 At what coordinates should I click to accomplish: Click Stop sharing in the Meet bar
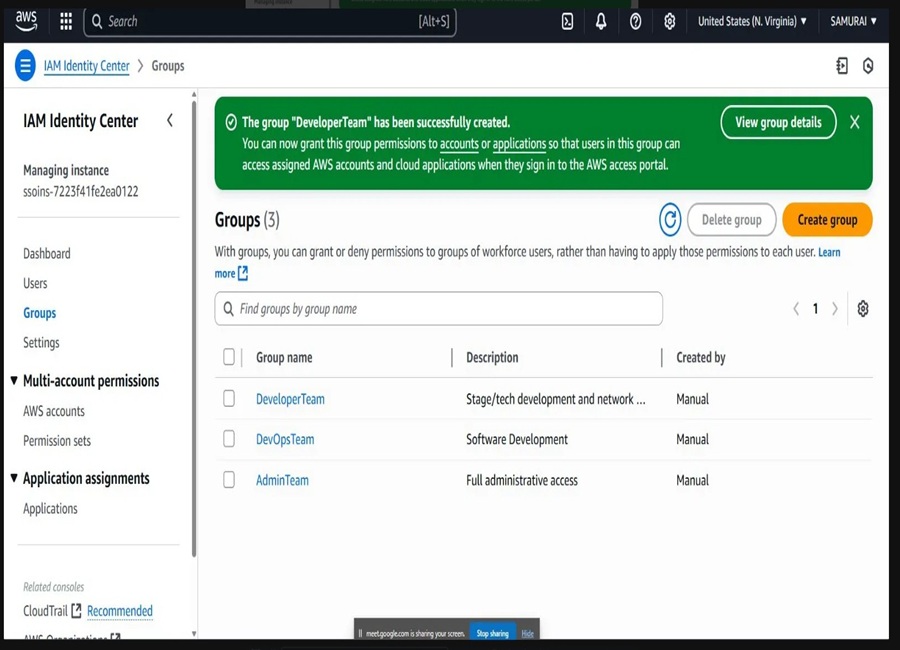tap(492, 633)
